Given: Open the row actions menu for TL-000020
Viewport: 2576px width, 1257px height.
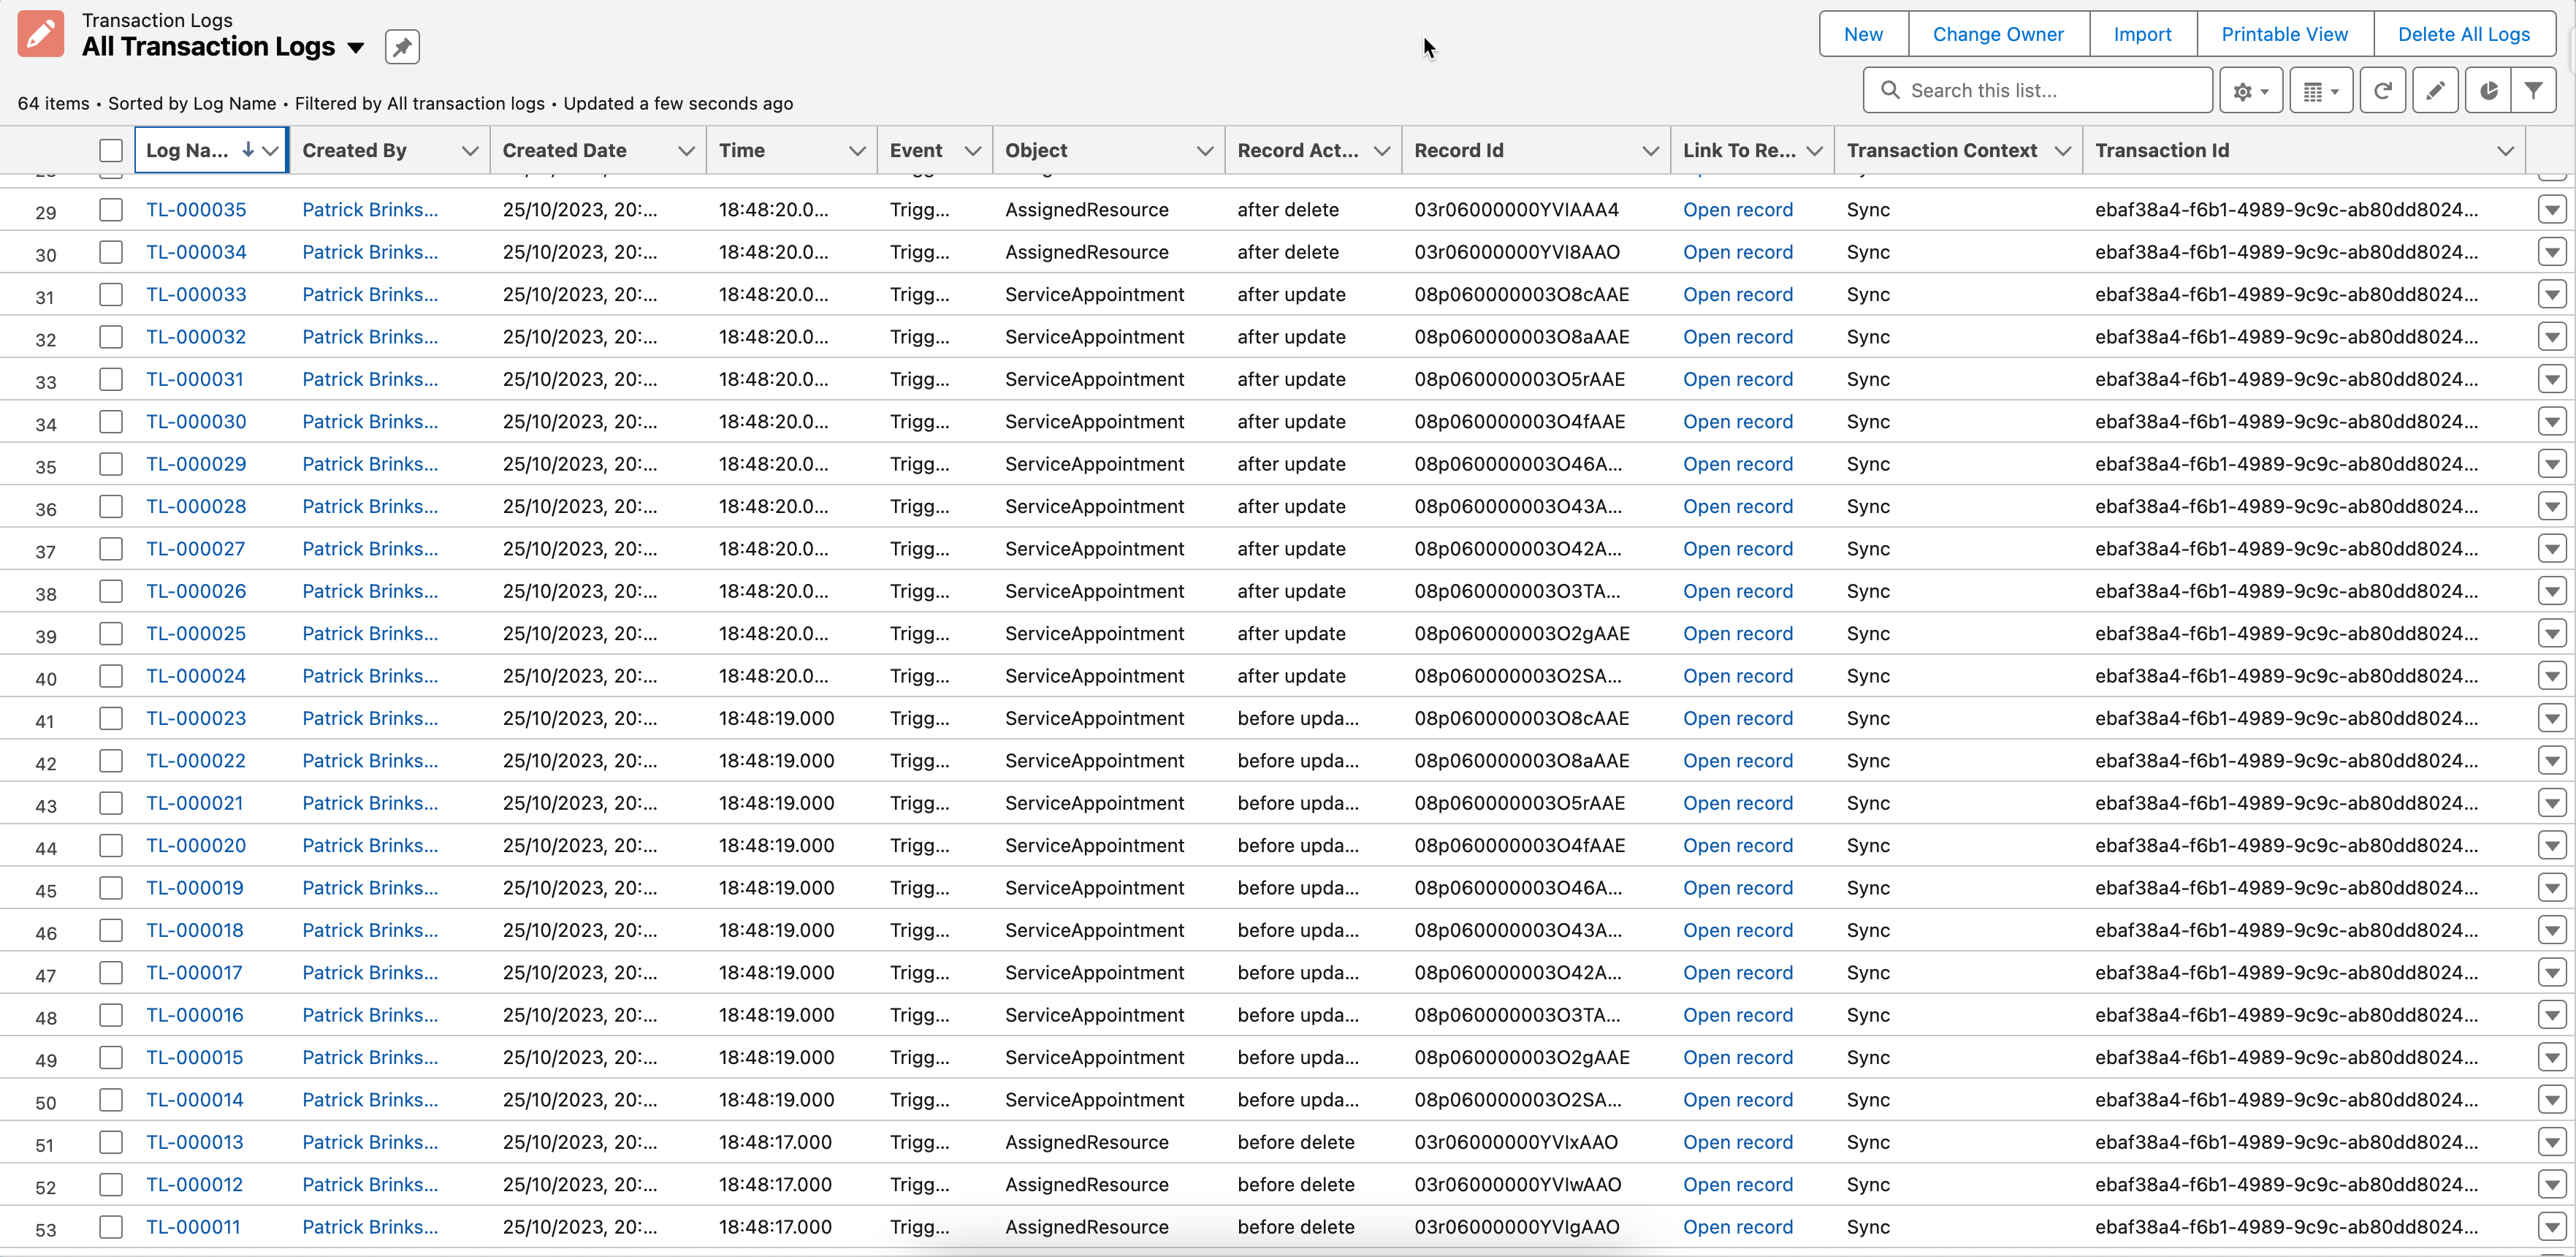Looking at the screenshot, I should click(x=2552, y=845).
